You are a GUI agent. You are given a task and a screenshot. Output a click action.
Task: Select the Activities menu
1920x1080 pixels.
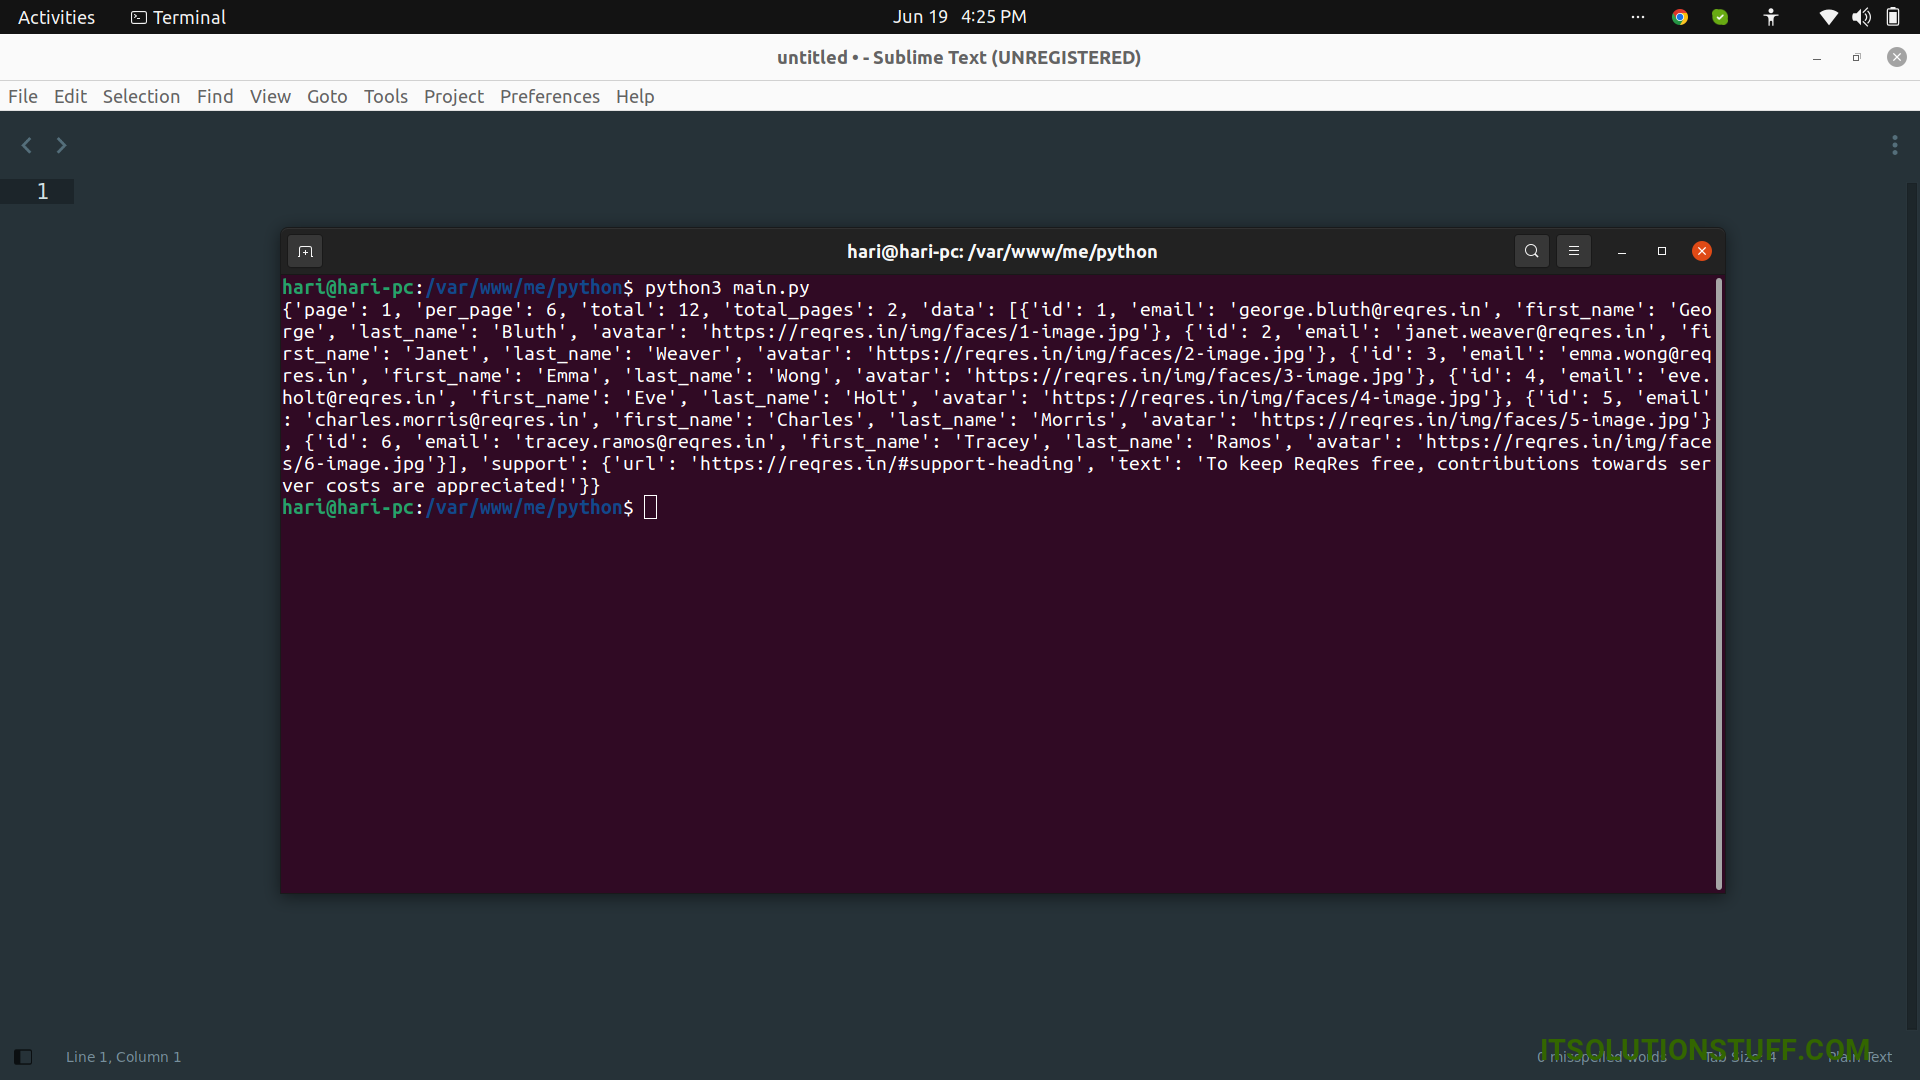click(55, 16)
